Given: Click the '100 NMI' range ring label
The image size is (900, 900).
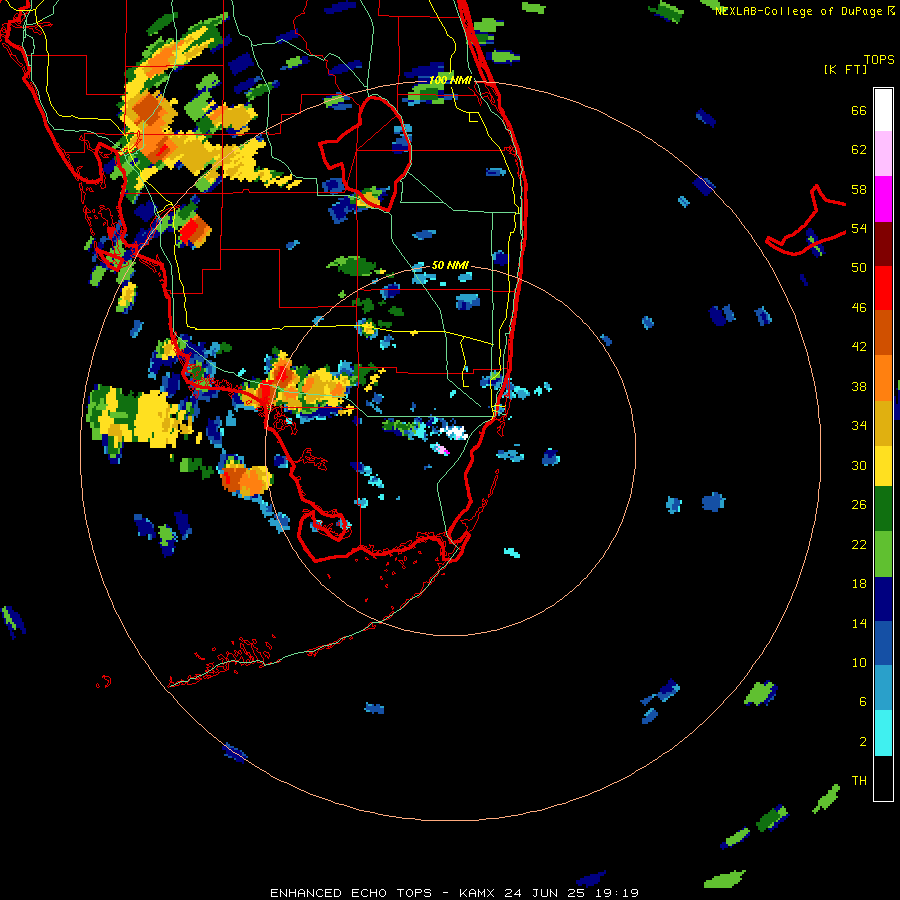Looking at the screenshot, I should coord(451,80).
